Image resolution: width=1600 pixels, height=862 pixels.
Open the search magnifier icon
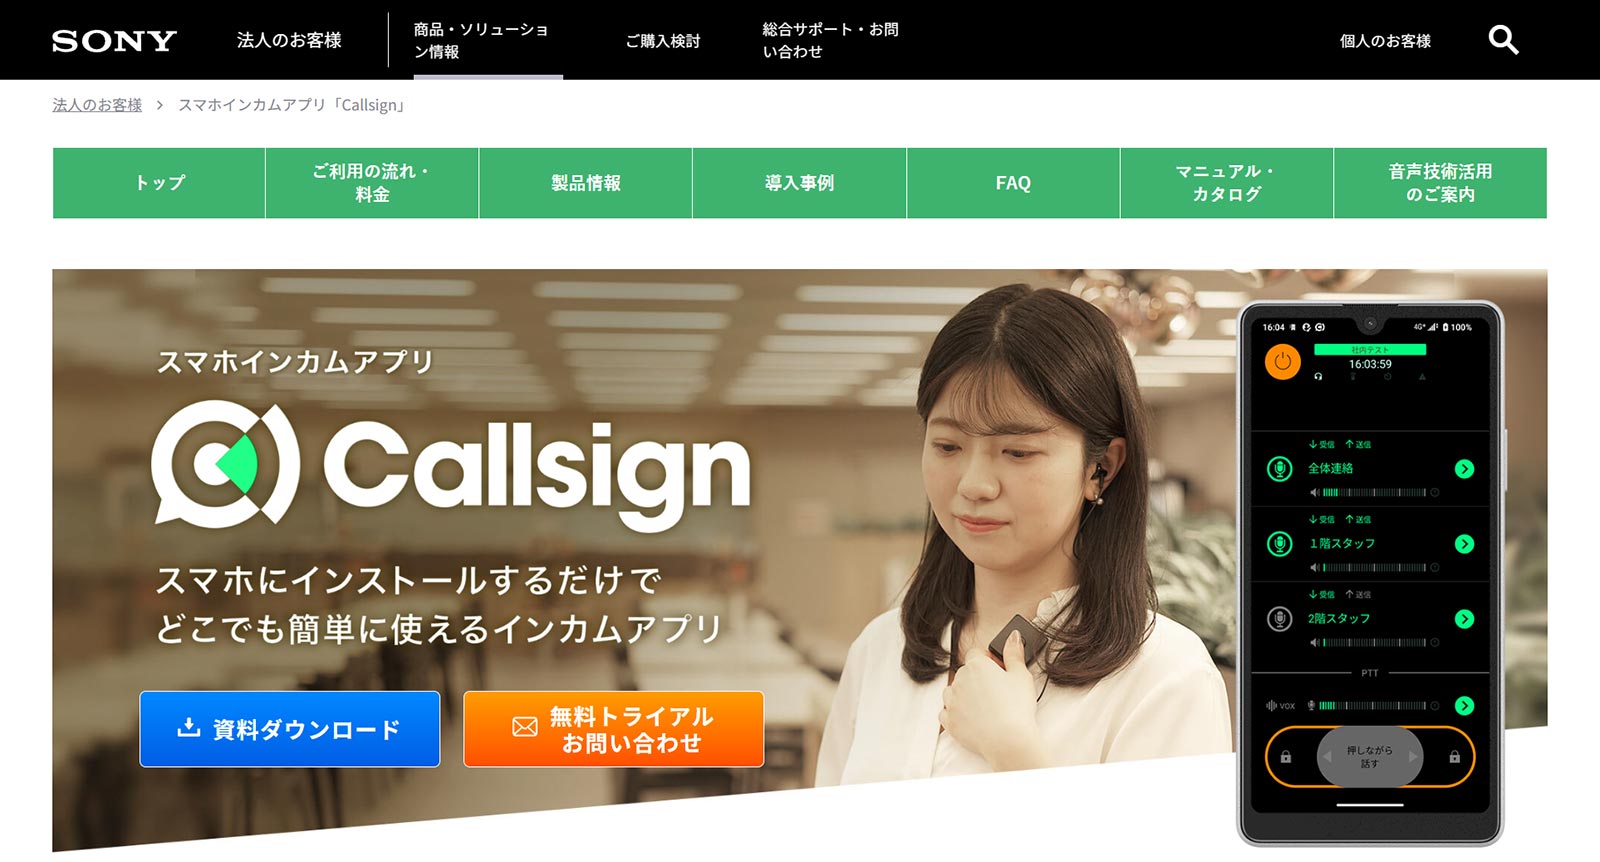(x=1503, y=40)
